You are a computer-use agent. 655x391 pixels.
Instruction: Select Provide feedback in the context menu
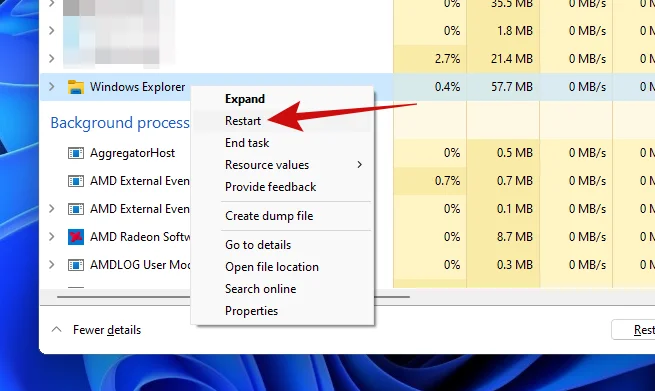click(x=270, y=187)
